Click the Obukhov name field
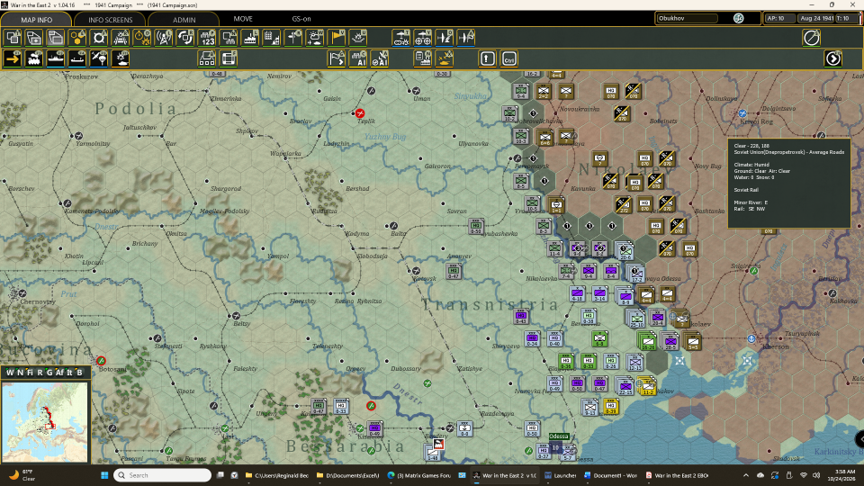This screenshot has height=486, width=864. coord(688,18)
